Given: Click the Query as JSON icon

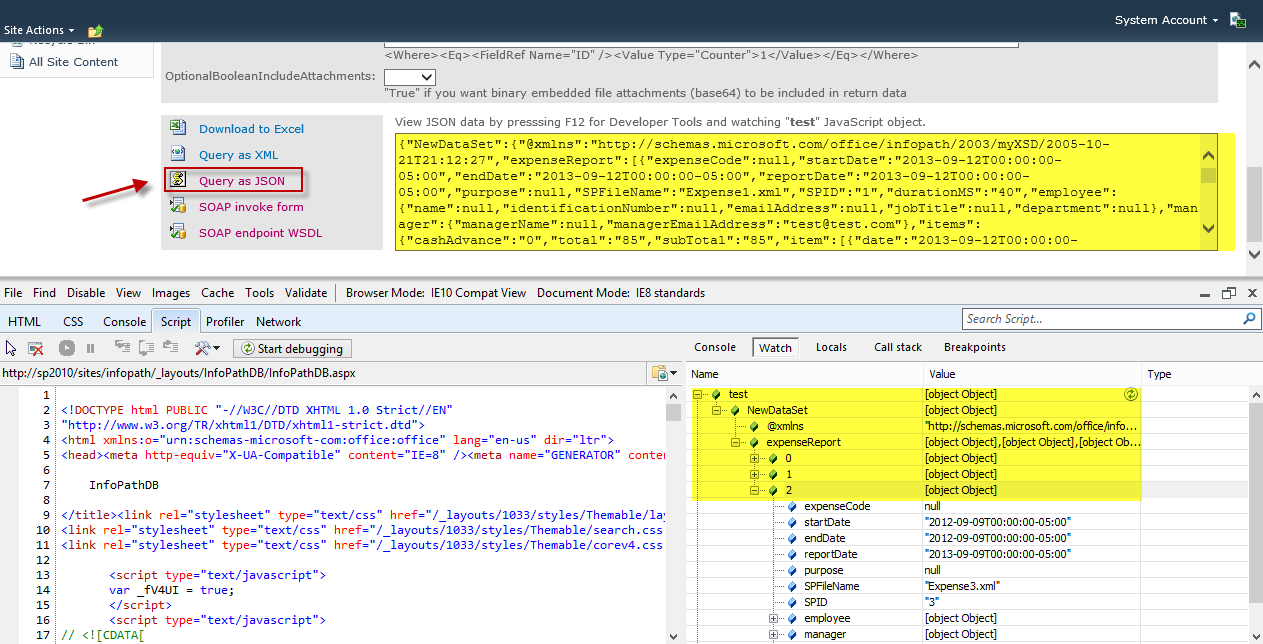Looking at the screenshot, I should [x=178, y=180].
